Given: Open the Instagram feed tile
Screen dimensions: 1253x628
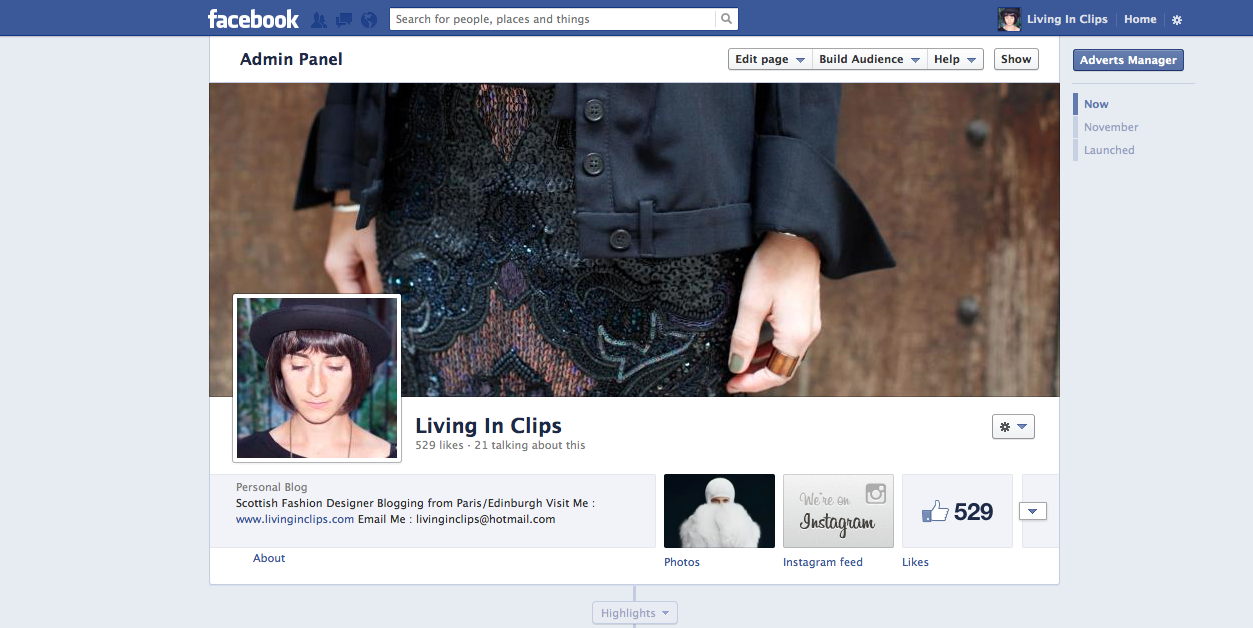Looking at the screenshot, I should coord(838,511).
